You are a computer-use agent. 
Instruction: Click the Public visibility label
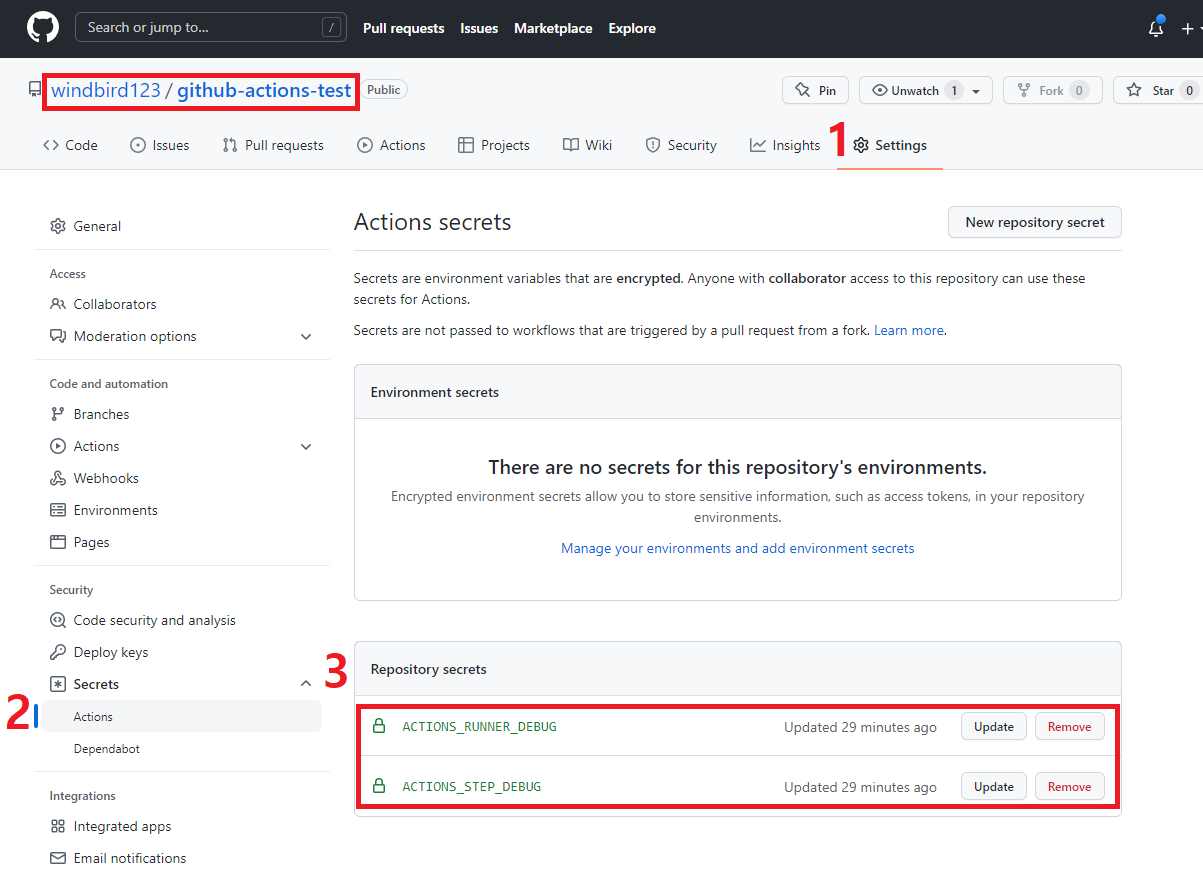click(384, 90)
